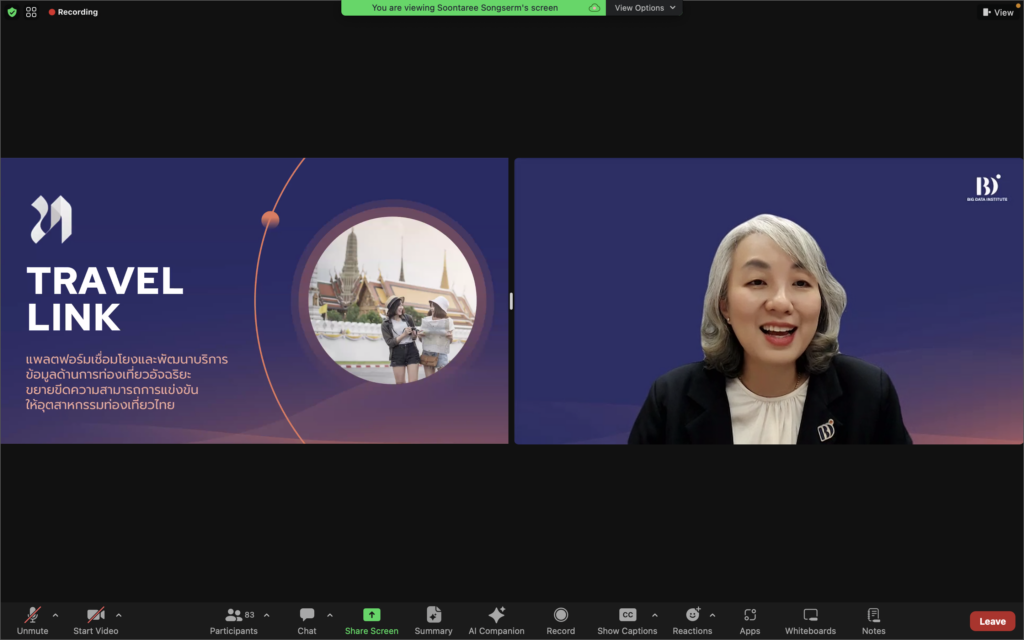Open Zoom Apps

750,615
